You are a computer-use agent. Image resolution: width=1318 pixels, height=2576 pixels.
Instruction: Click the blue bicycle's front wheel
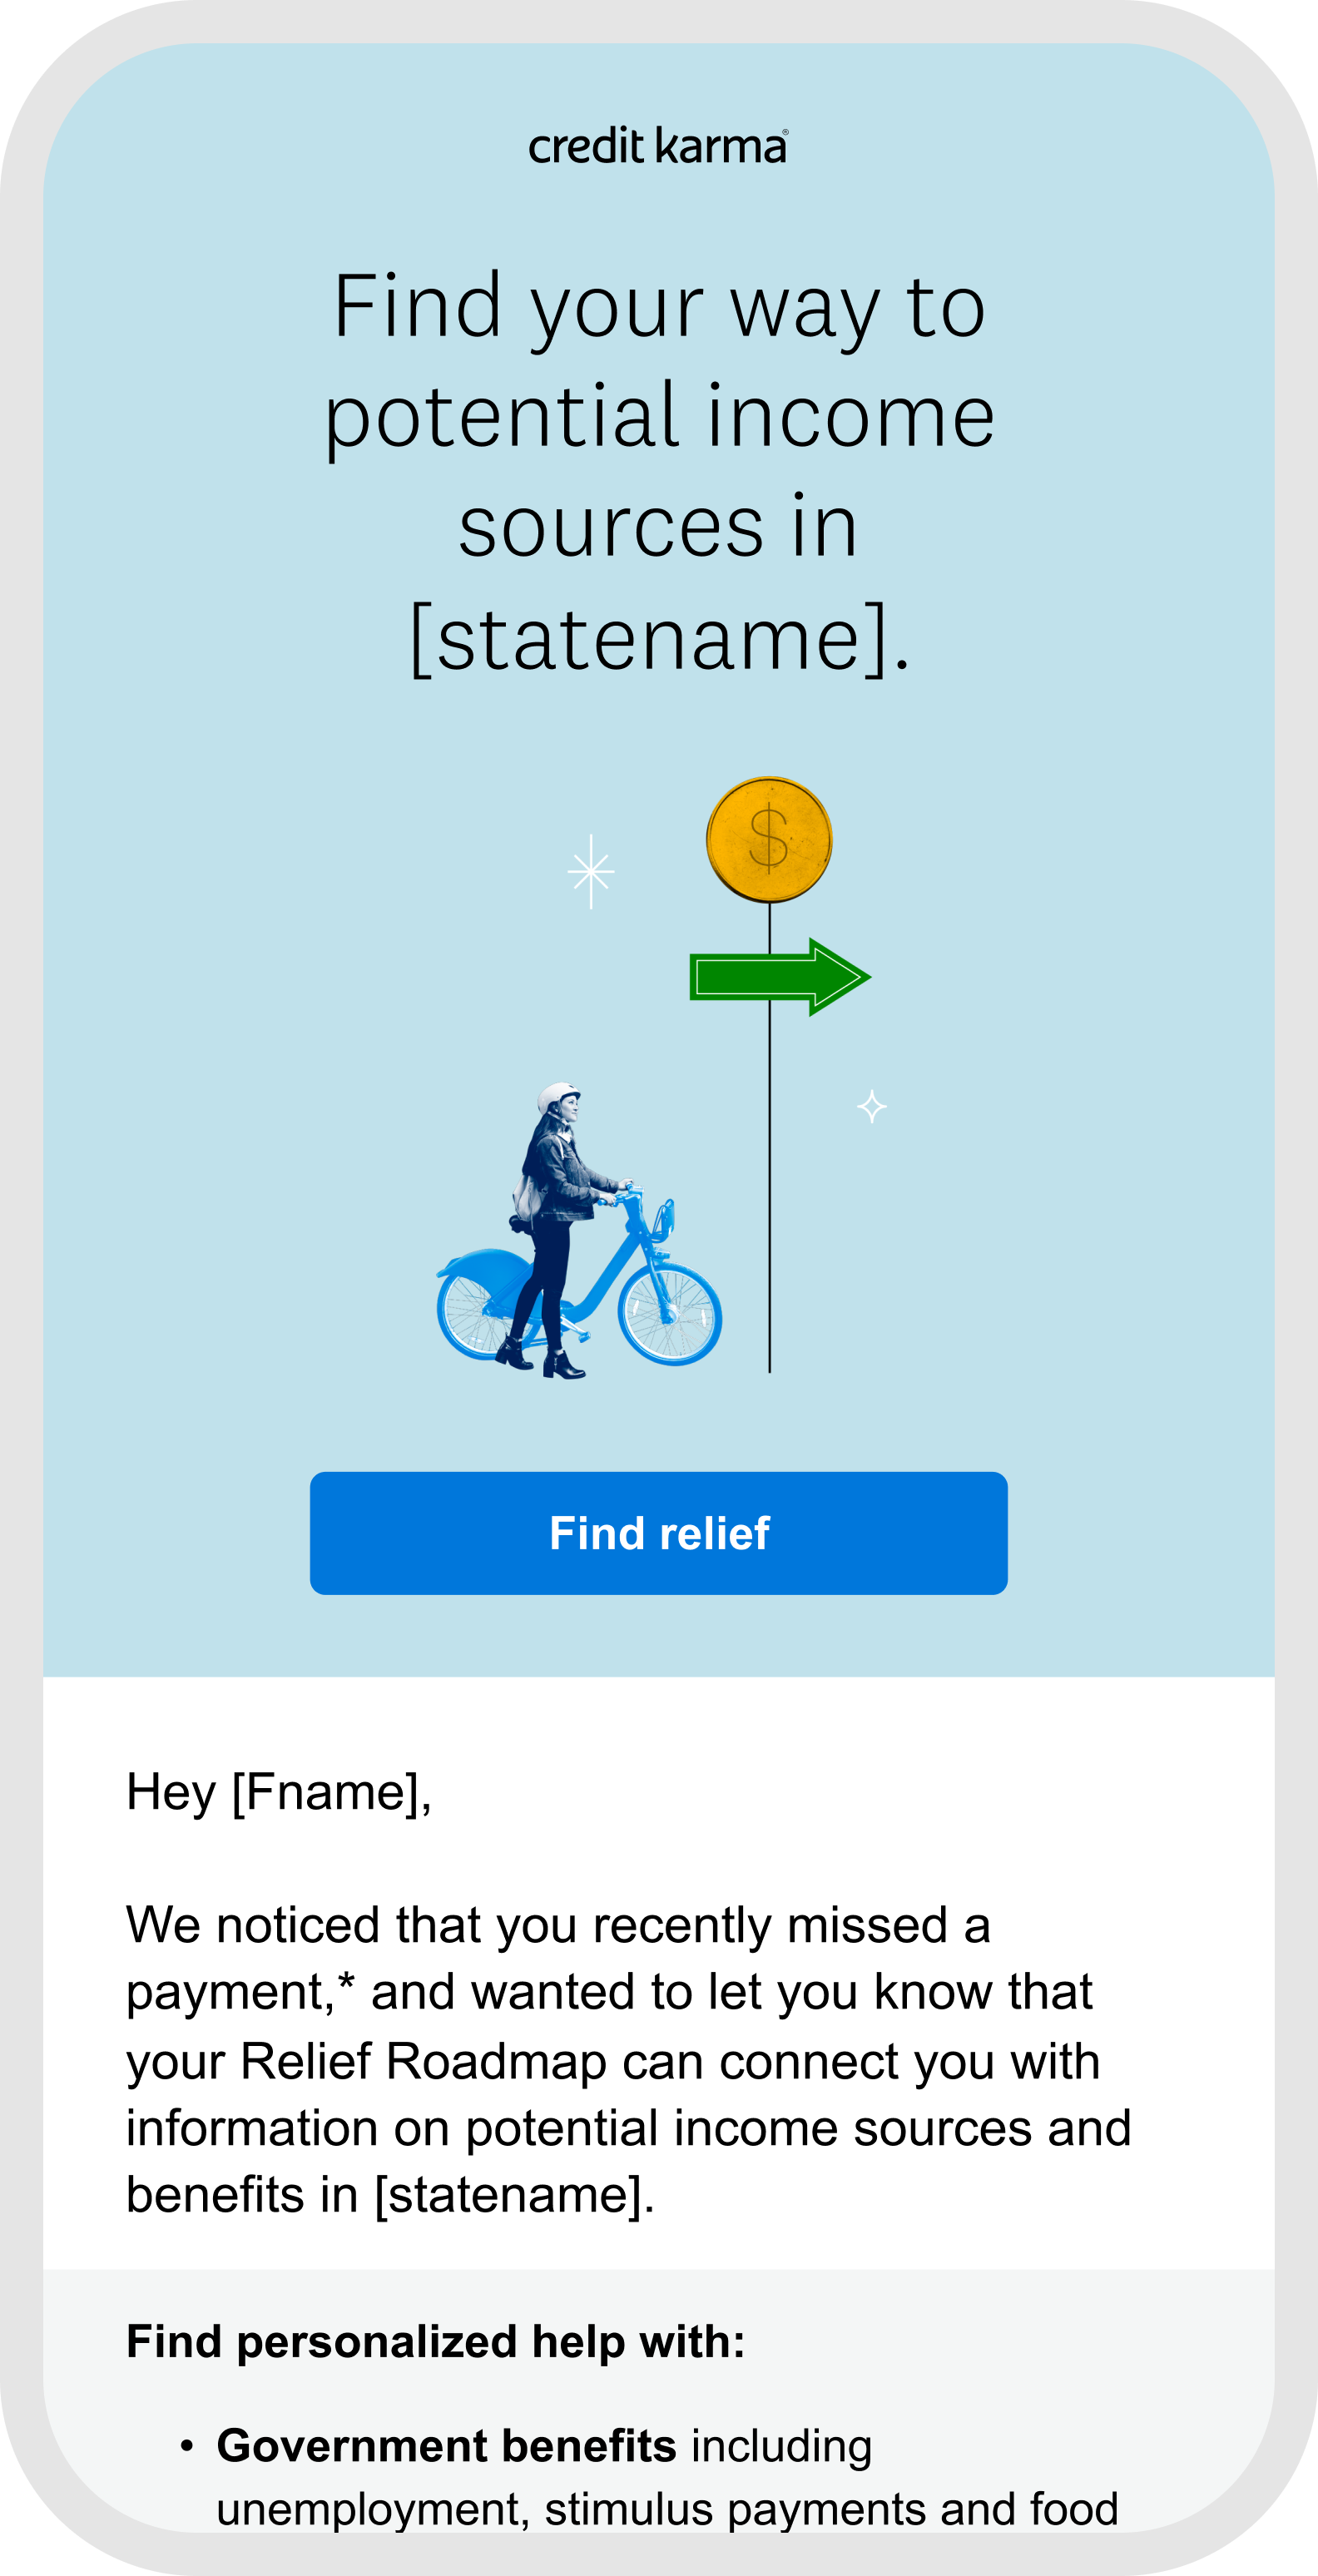coord(670,1313)
